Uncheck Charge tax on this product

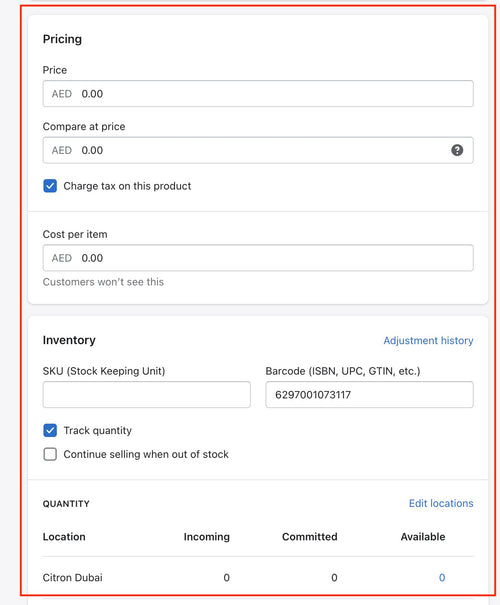pos(50,186)
